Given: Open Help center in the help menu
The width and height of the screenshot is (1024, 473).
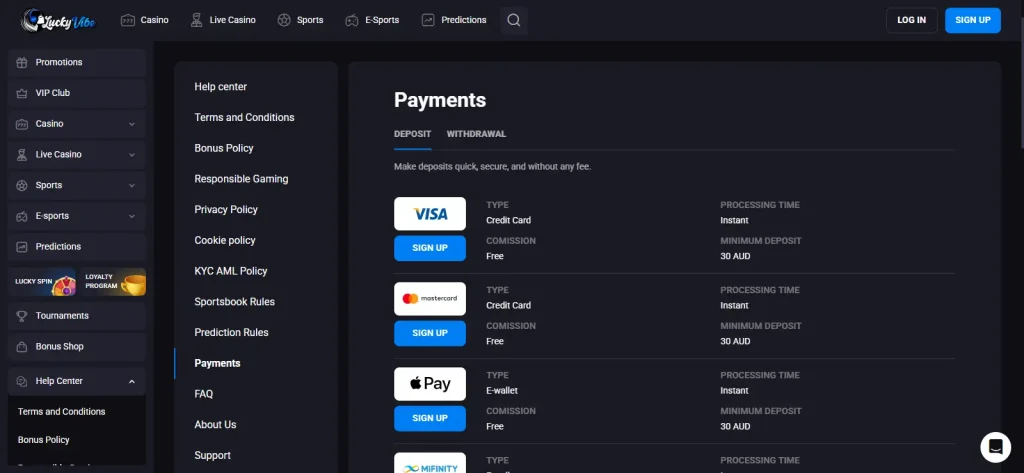Looking at the screenshot, I should [x=221, y=87].
